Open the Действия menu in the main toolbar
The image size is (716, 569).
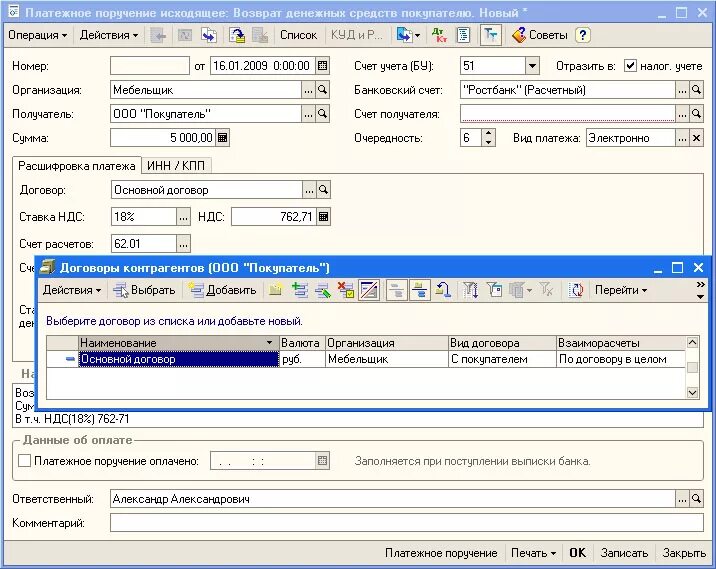pos(109,35)
